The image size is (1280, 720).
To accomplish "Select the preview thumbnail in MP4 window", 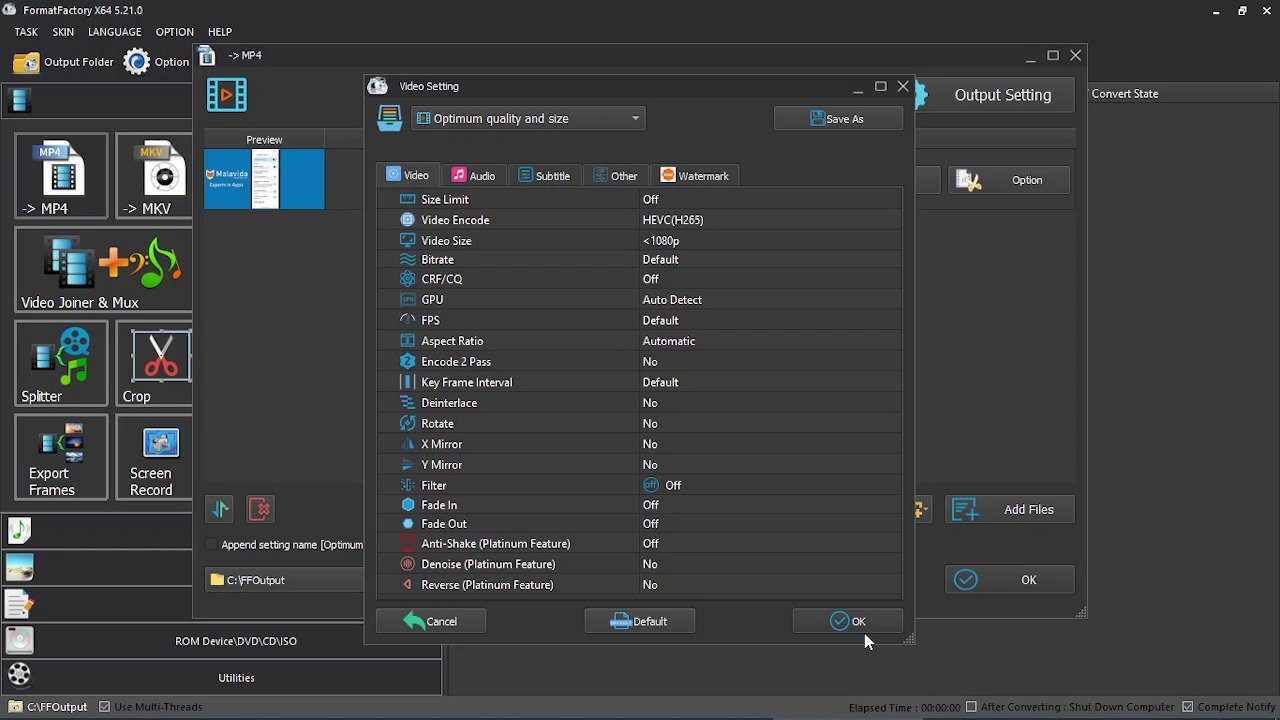I will coord(264,179).
